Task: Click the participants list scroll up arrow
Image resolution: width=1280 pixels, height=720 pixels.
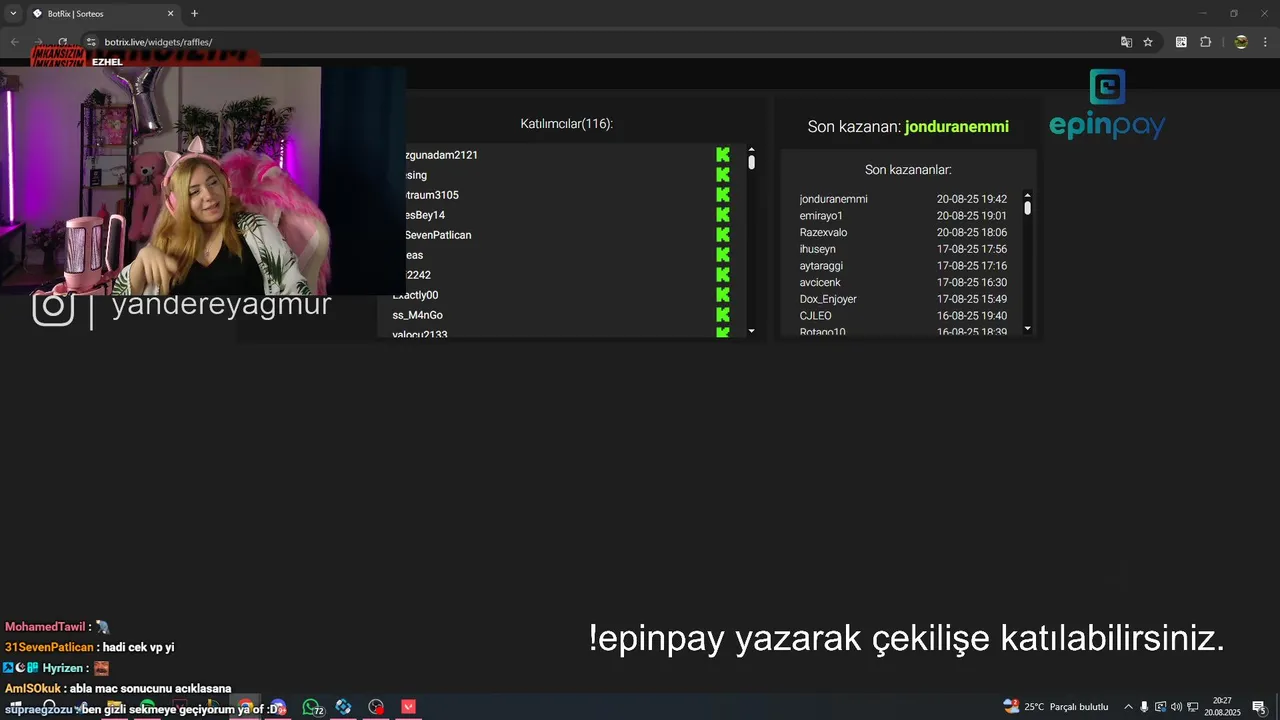Action: (751, 150)
